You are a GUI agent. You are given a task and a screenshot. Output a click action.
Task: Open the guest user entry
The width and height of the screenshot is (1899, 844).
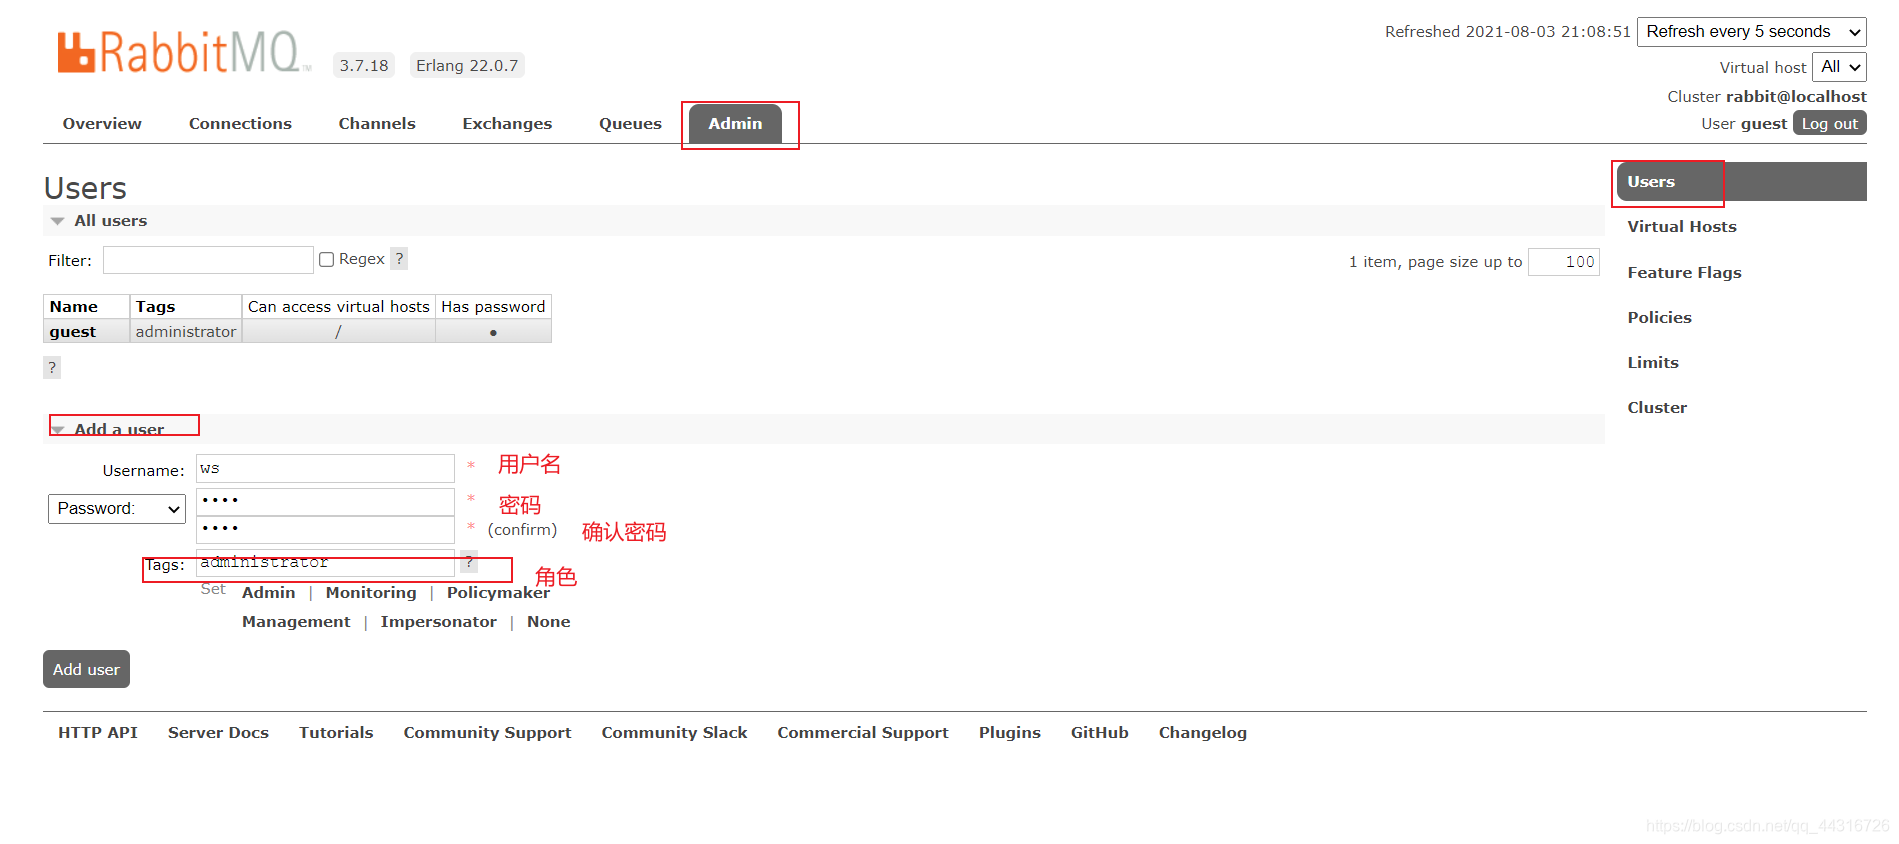[x=73, y=332]
